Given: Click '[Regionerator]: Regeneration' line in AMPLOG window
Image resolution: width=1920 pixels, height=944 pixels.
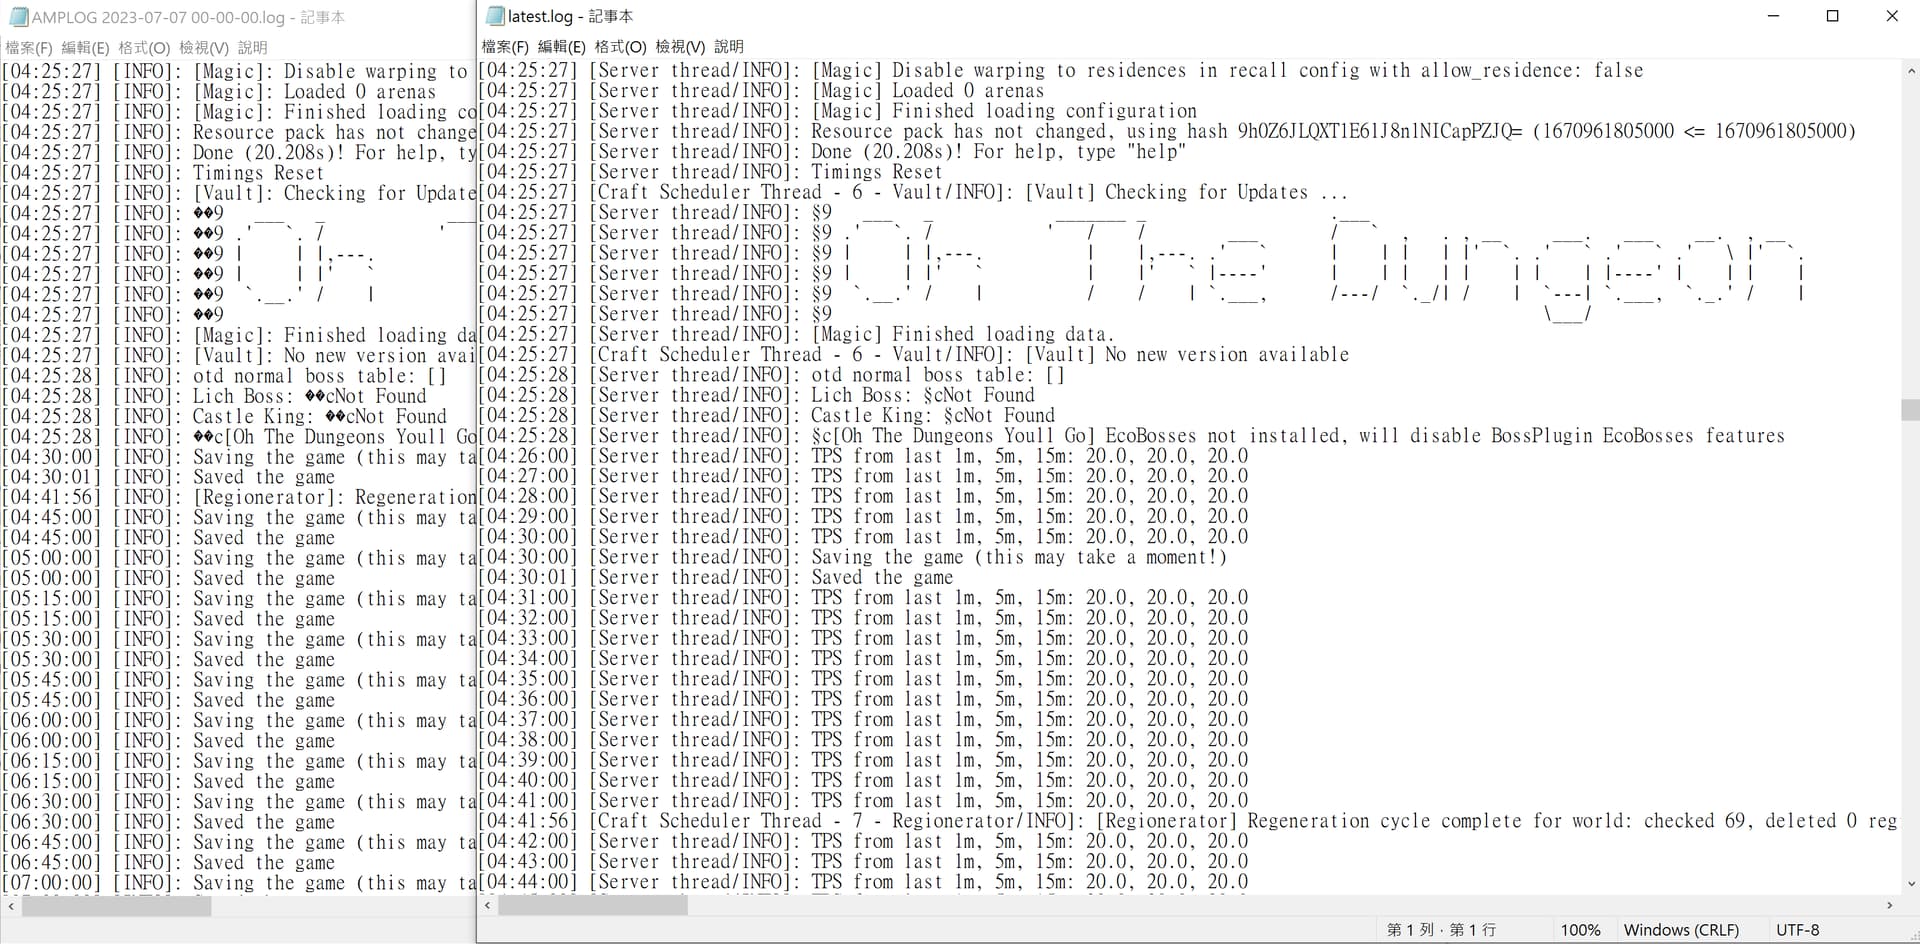Looking at the screenshot, I should pos(238,497).
